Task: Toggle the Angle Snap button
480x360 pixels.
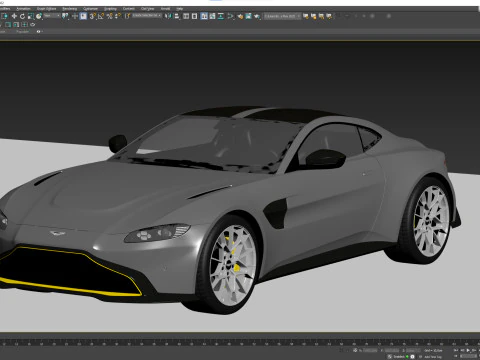Action: [x=101, y=16]
